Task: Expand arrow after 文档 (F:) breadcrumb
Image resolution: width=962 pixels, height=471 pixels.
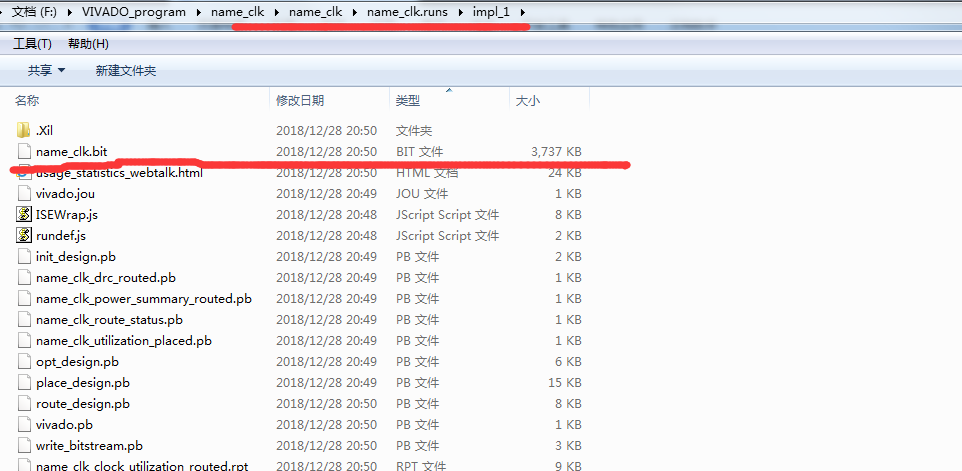Action: (x=69, y=12)
